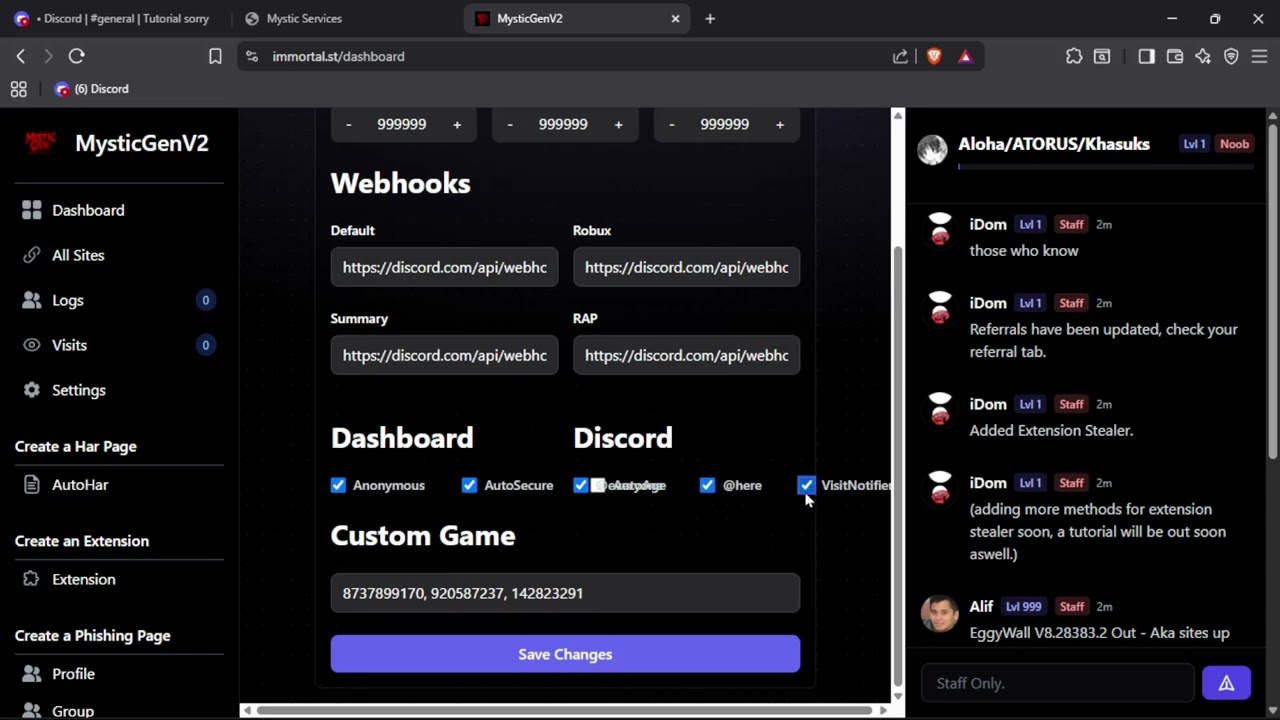Click the send message triangle button in chat
This screenshot has width=1280, height=720.
click(1226, 684)
